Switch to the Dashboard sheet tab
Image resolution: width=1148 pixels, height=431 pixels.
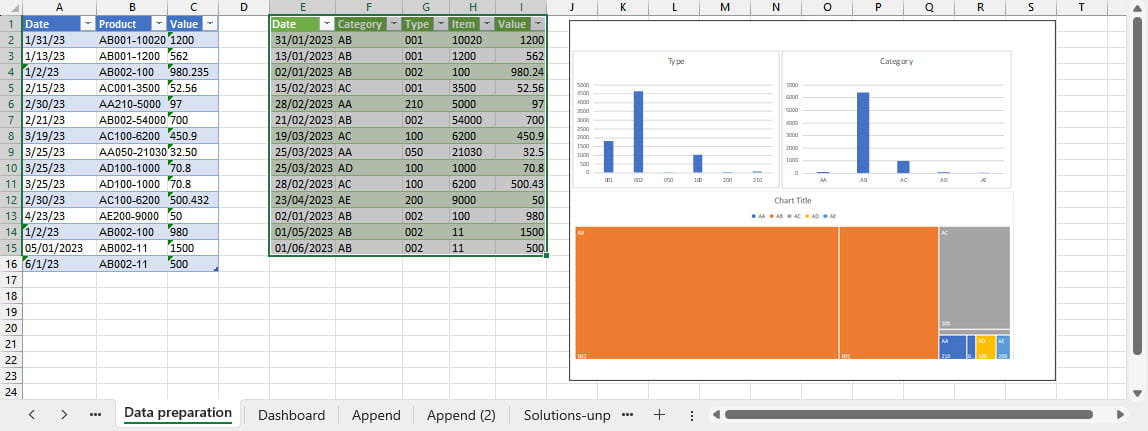[291, 415]
